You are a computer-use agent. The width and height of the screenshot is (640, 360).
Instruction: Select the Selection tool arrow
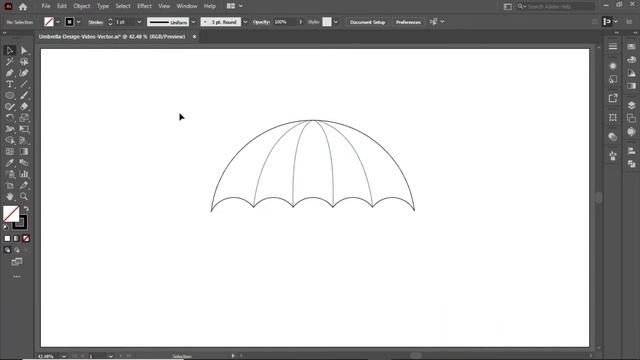(10, 51)
